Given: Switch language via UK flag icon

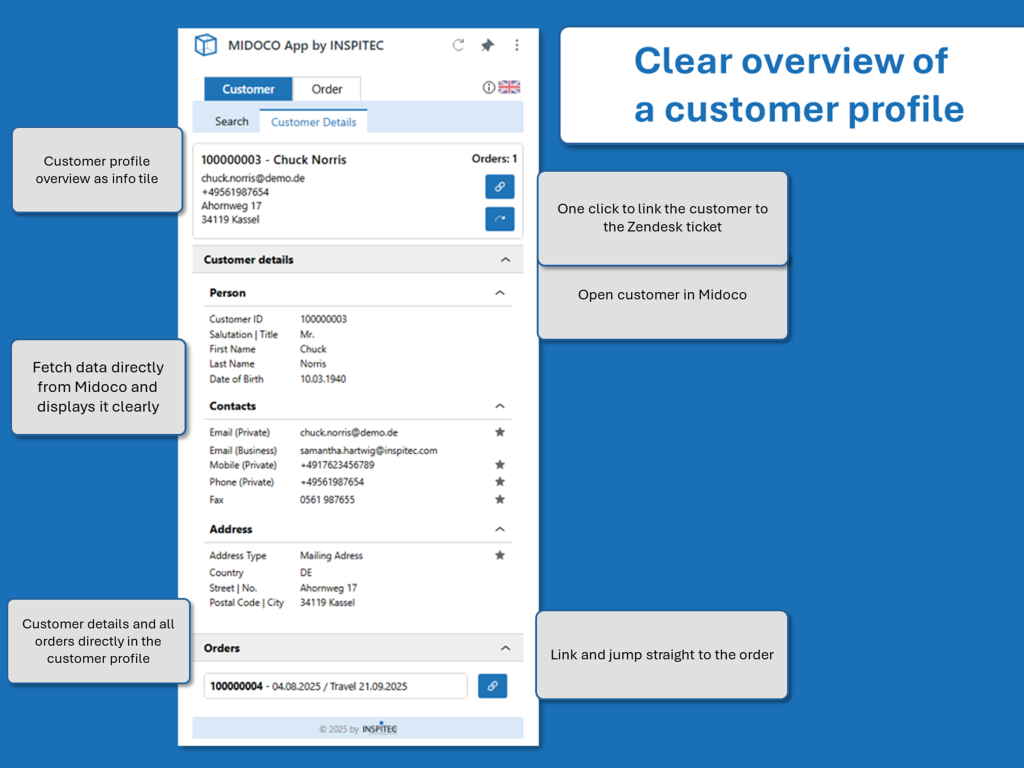Looking at the screenshot, I should tap(510, 88).
